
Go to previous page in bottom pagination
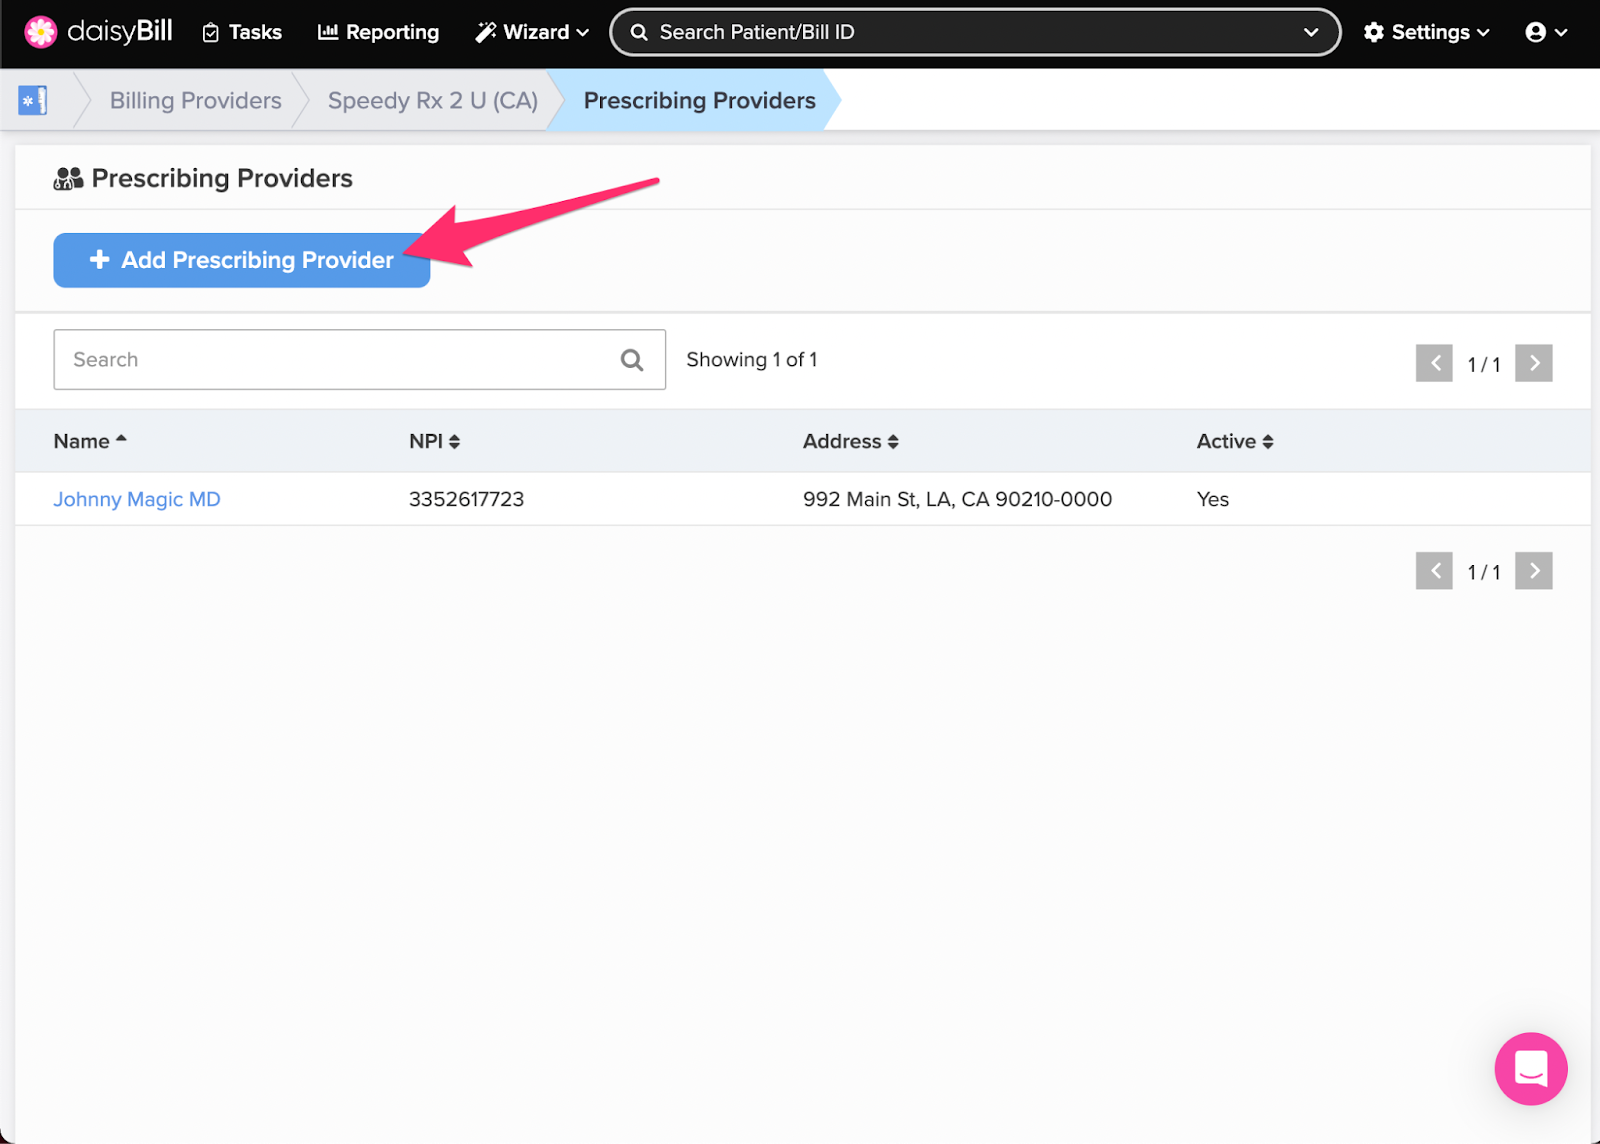[x=1434, y=571]
